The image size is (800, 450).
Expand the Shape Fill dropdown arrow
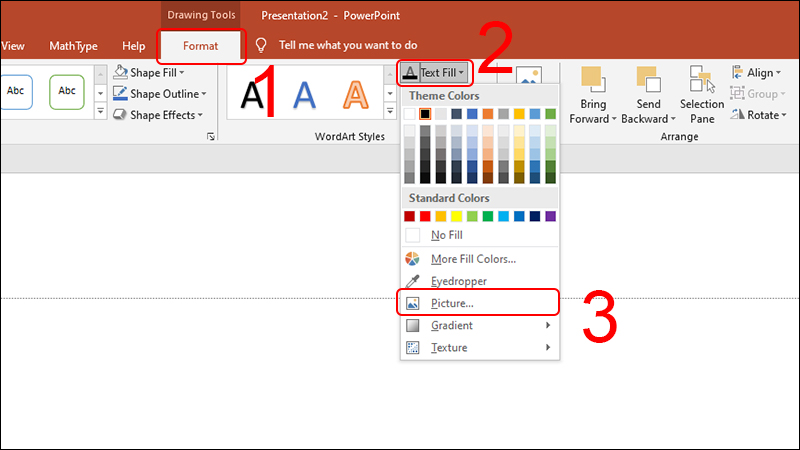click(x=182, y=73)
